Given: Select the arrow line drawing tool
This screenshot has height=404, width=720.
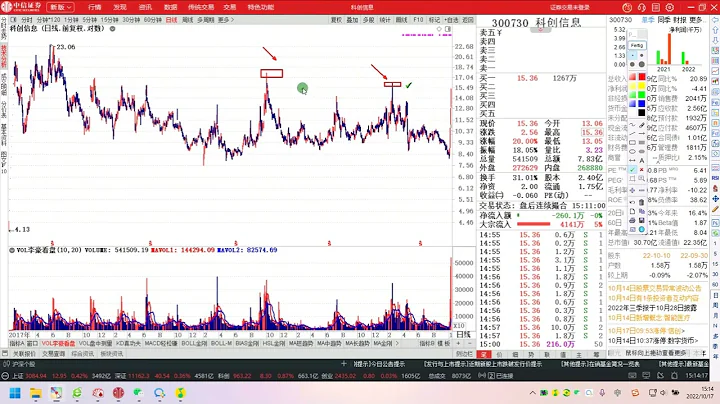Looking at the screenshot, I should coord(641,134).
